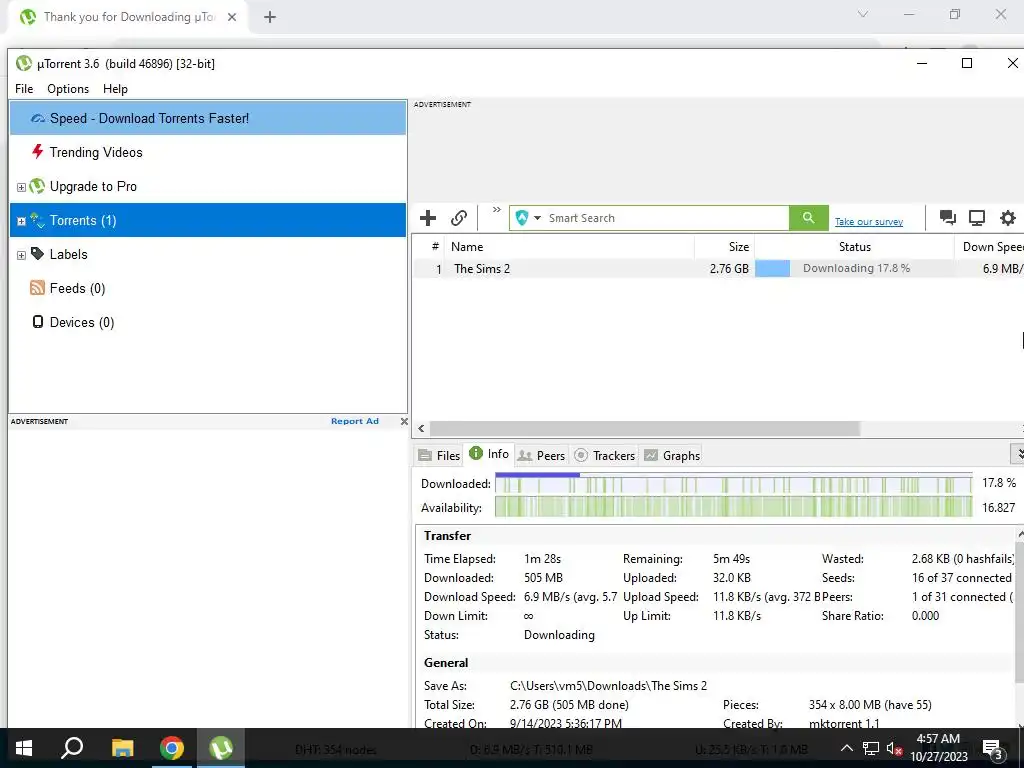Click the Add Torrent plus icon
Screen dimensions: 1024x768
point(428,217)
